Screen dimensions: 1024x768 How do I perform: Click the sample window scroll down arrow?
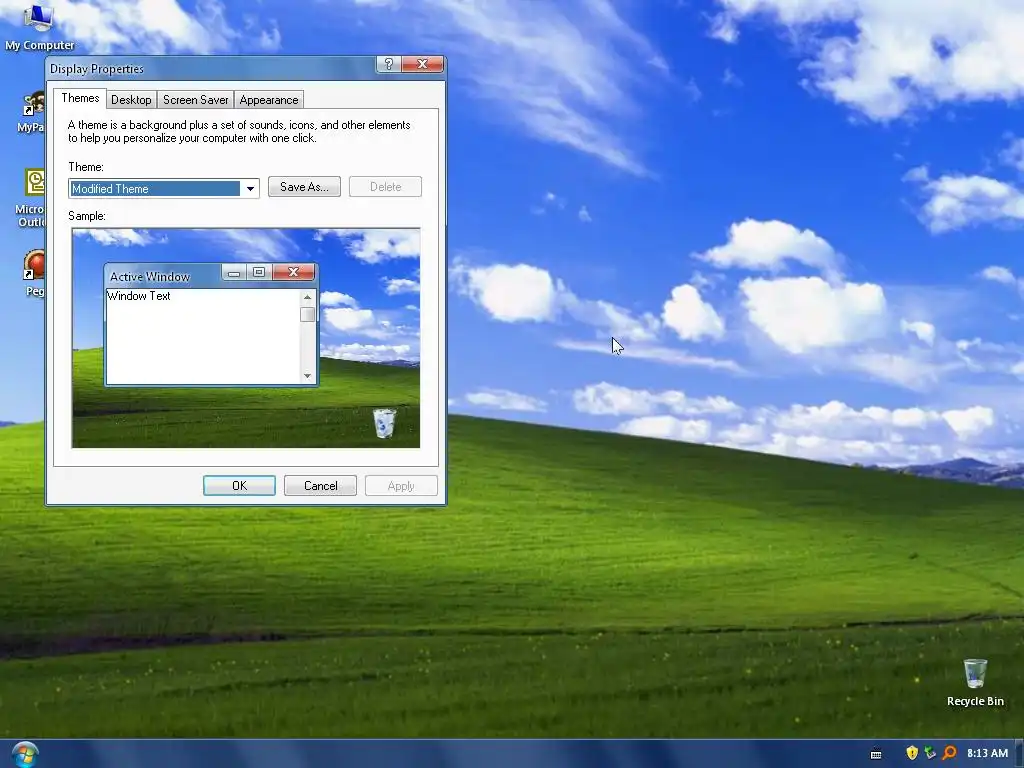point(308,376)
